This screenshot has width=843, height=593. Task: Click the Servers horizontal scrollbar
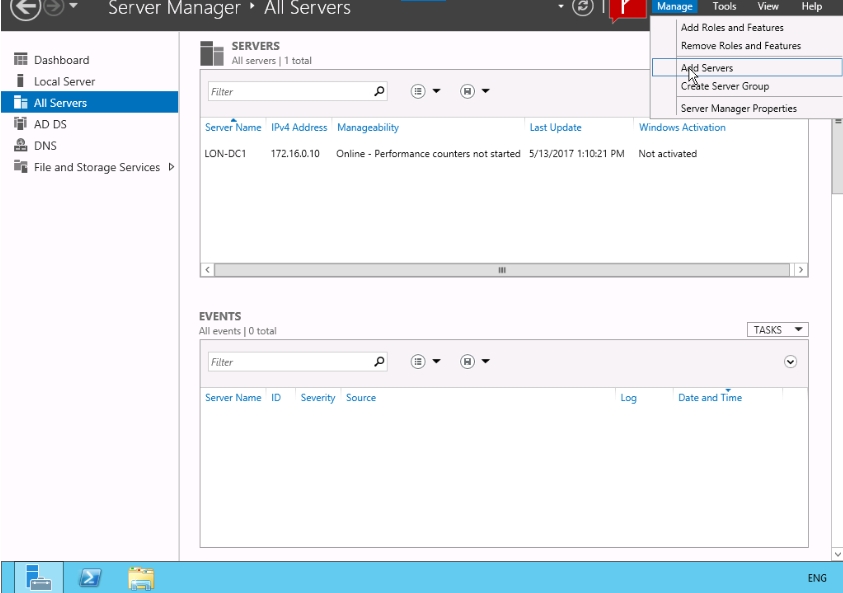(502, 270)
